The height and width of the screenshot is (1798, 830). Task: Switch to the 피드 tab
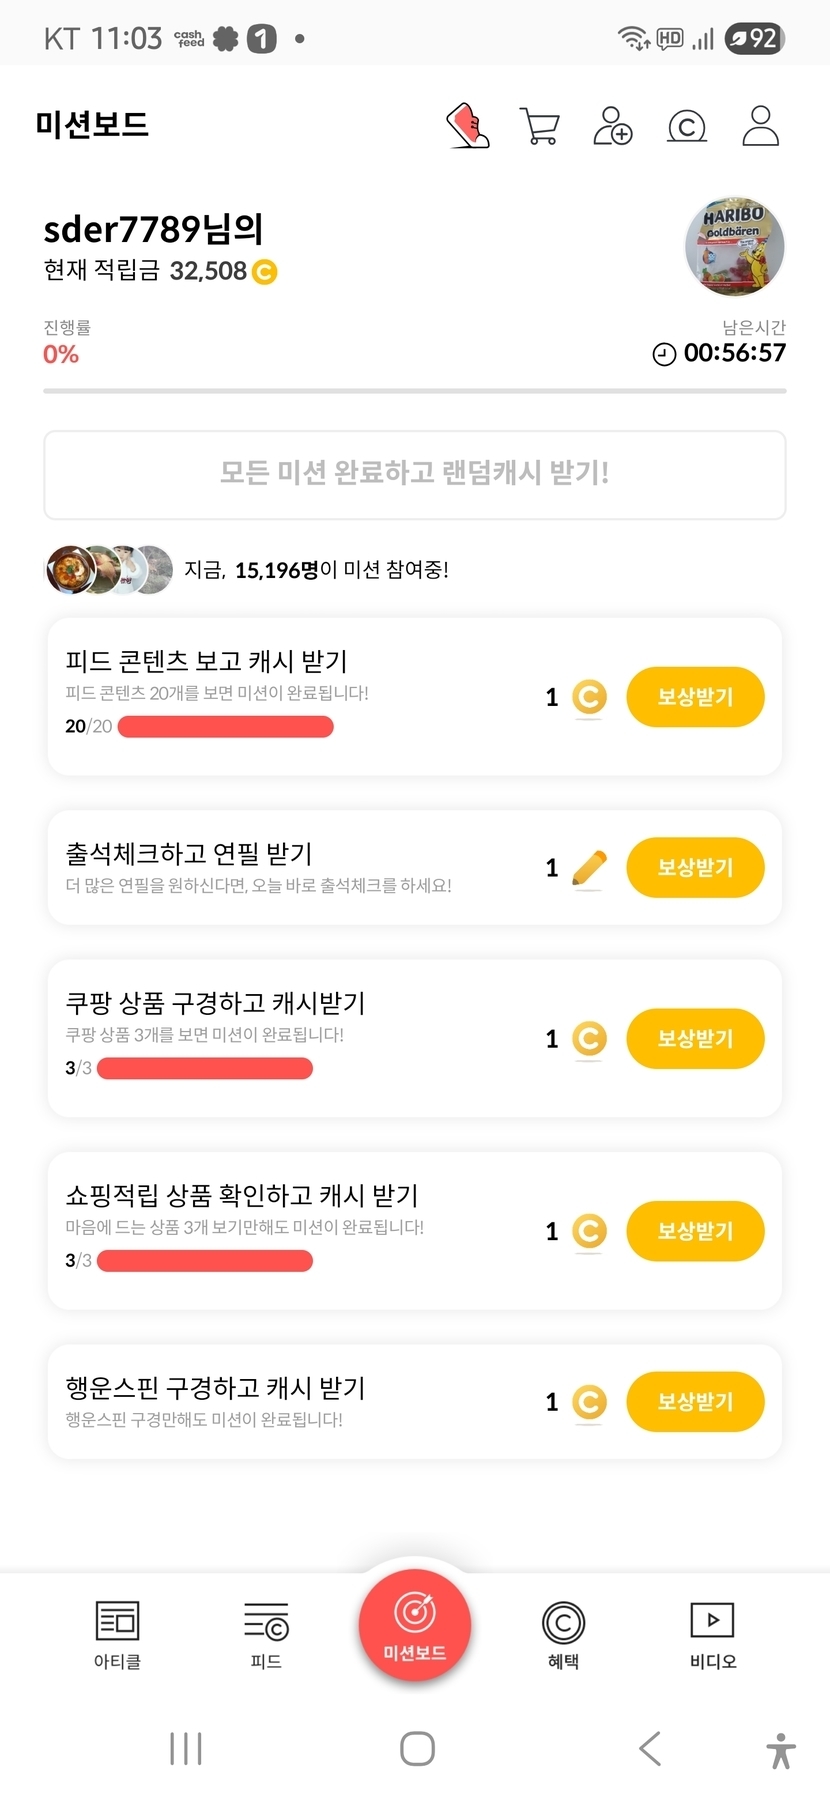[x=266, y=1634]
